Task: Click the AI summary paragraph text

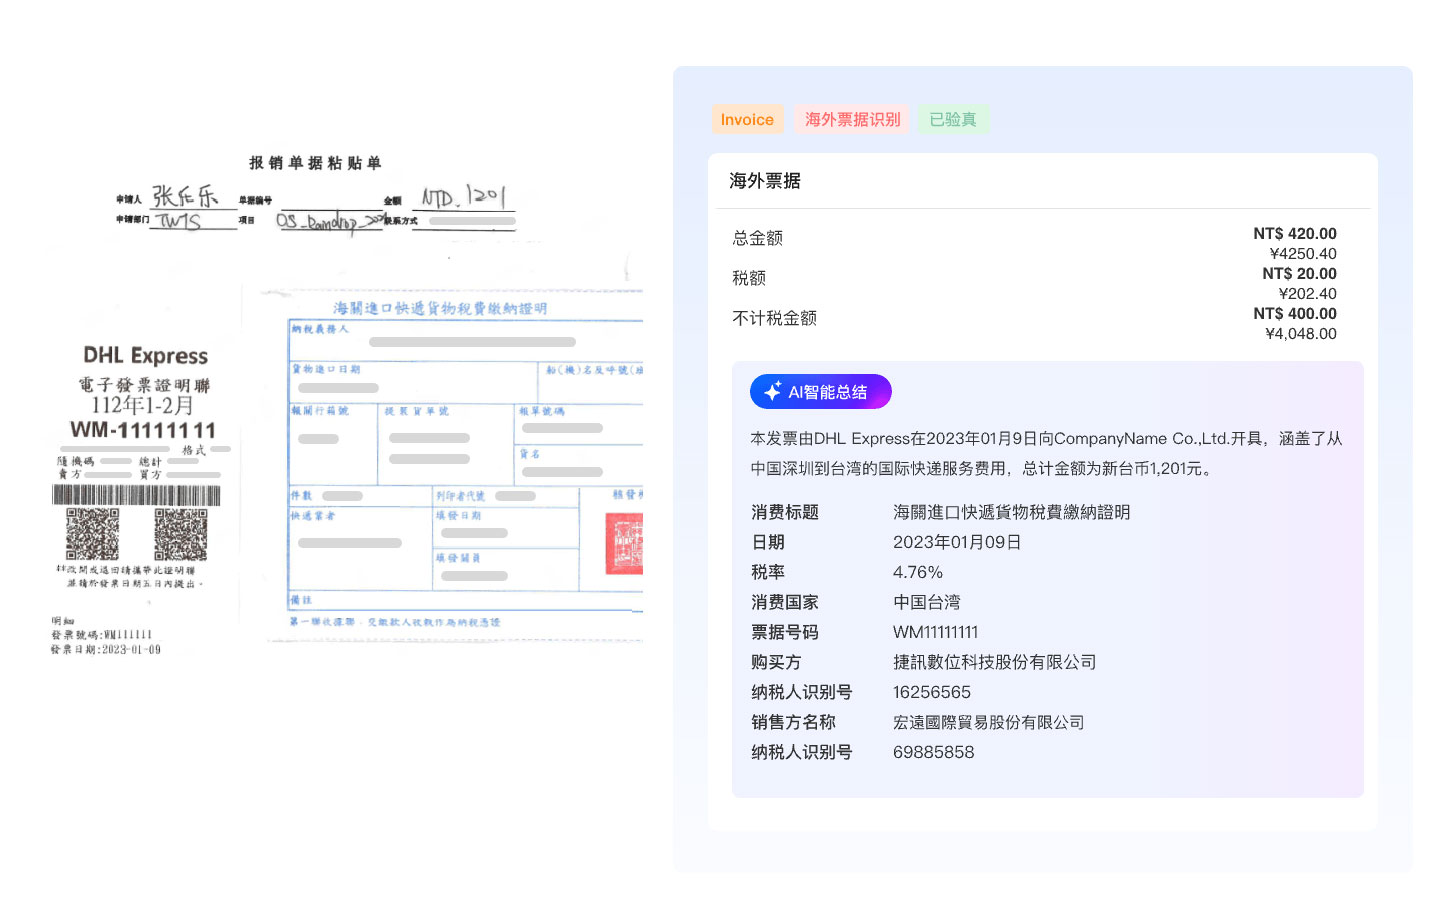Action: coord(1046,453)
